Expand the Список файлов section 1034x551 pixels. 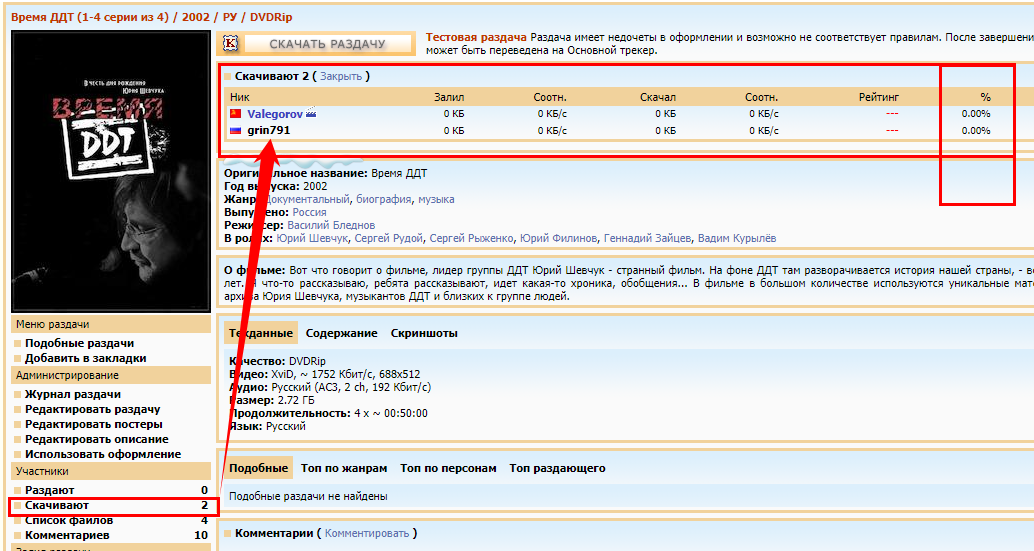tap(69, 520)
